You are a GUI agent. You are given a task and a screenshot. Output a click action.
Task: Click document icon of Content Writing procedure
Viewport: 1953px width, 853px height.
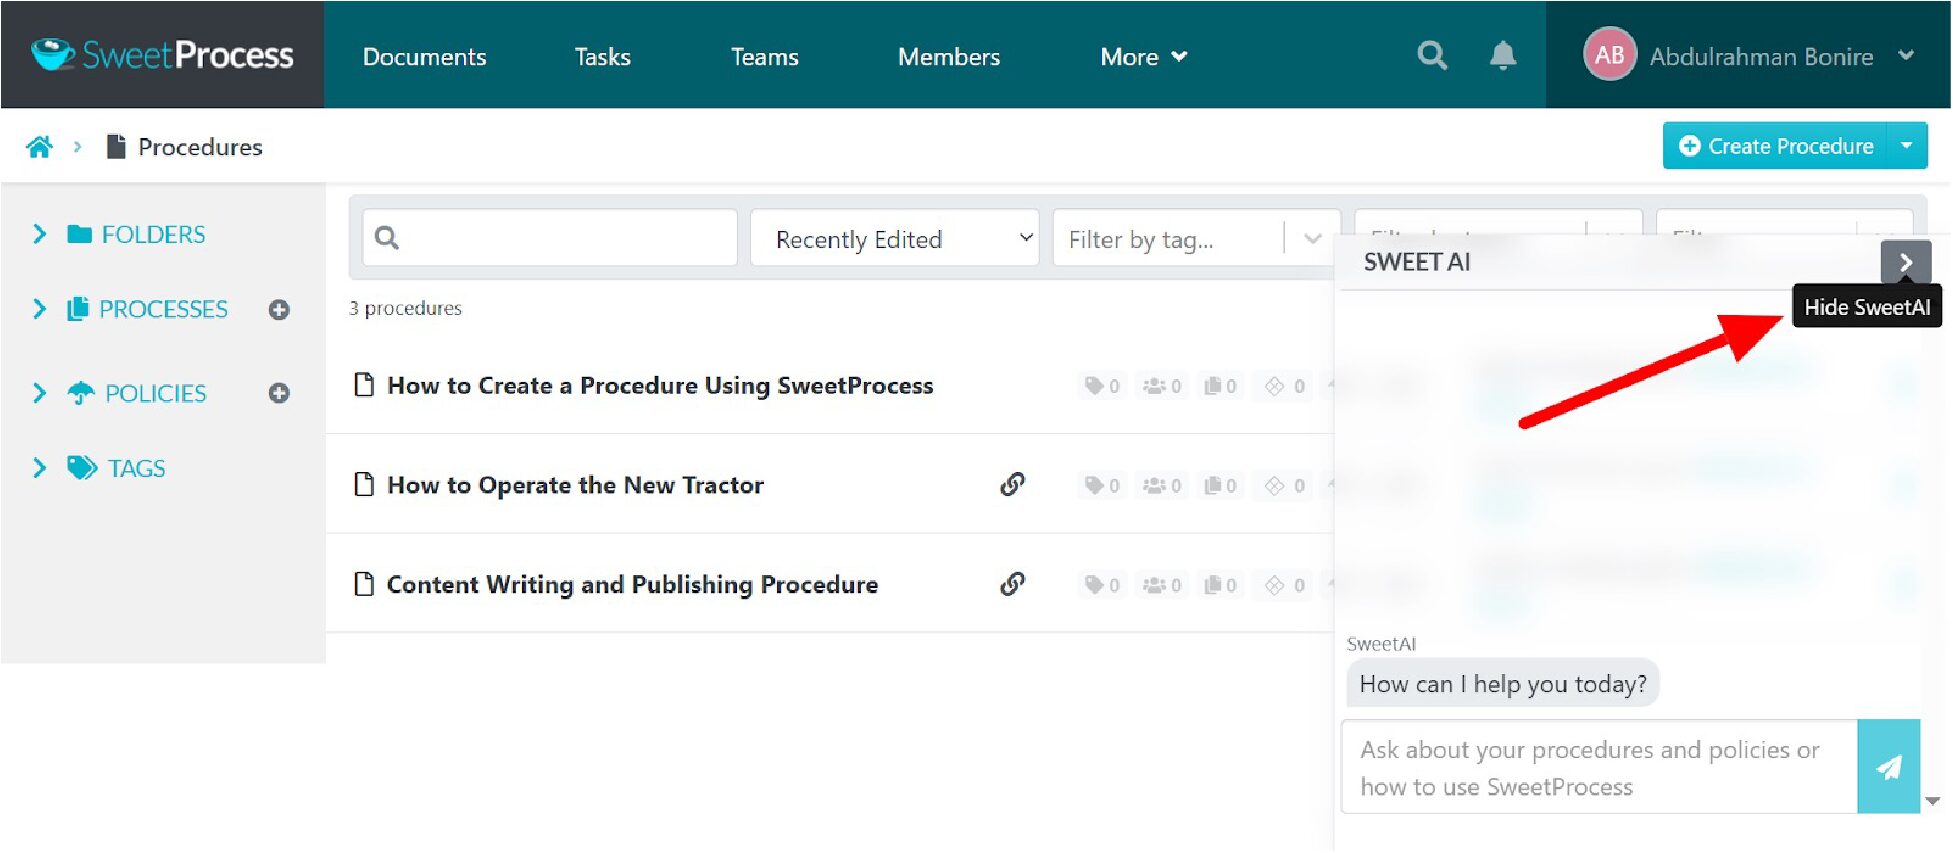(x=364, y=584)
